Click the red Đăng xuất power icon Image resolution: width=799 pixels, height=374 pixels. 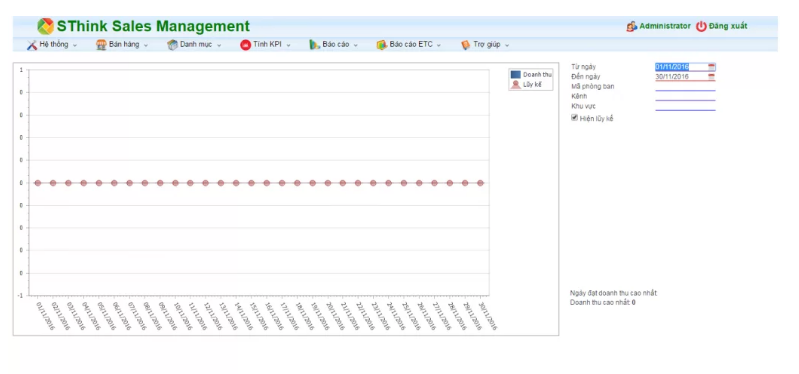702,26
